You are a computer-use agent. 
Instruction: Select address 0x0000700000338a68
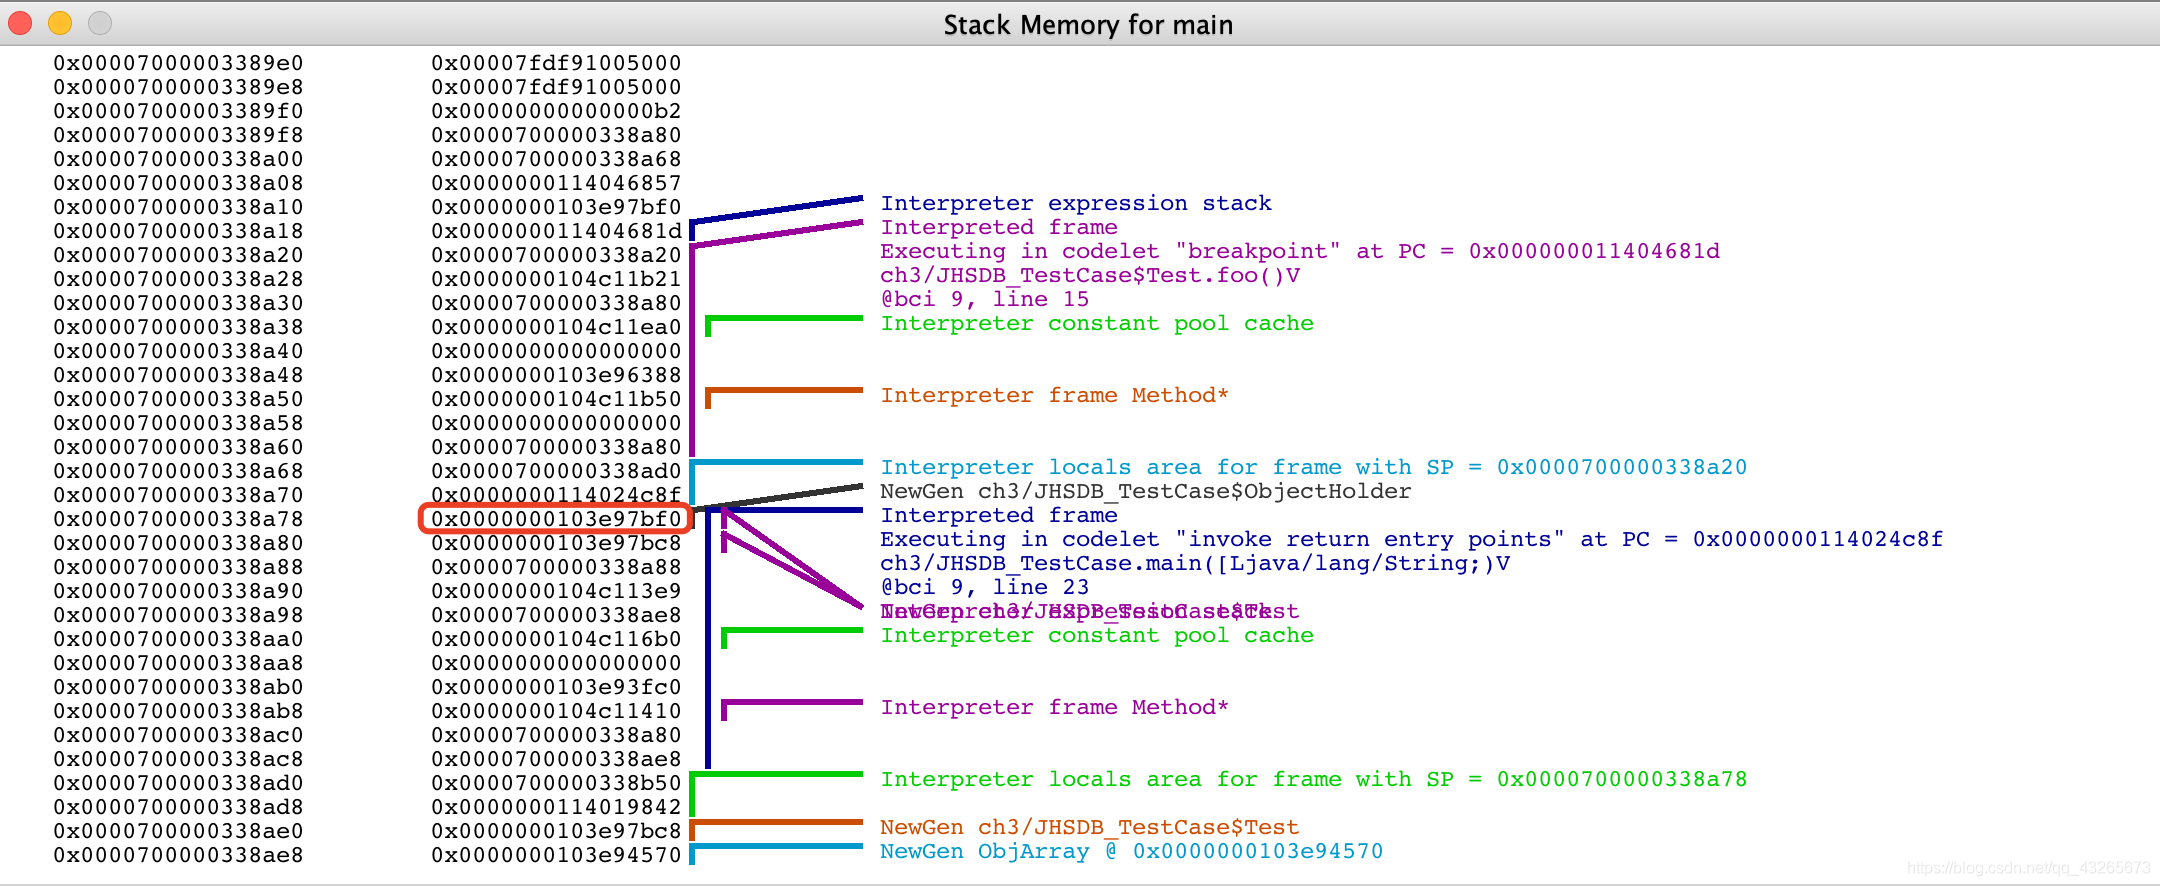click(x=178, y=471)
